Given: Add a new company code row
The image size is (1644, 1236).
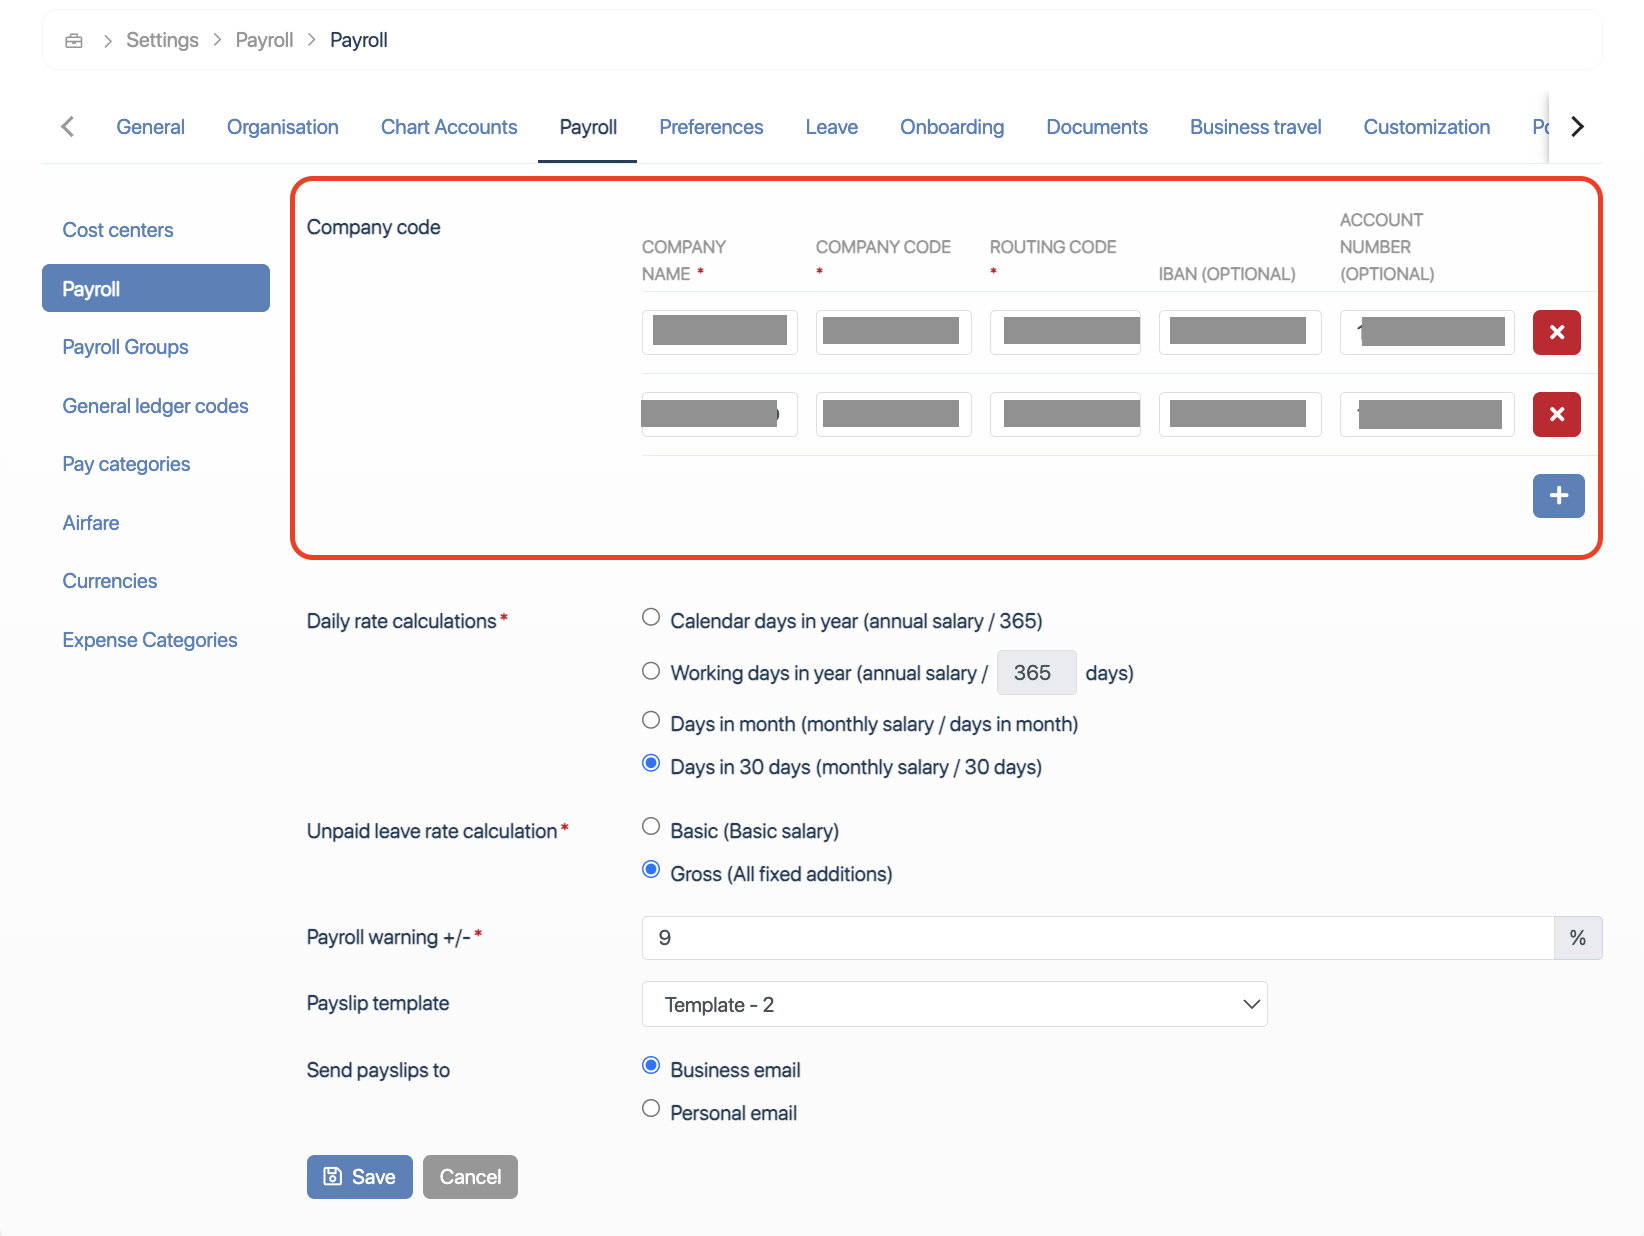Looking at the screenshot, I should pyautogui.click(x=1558, y=496).
